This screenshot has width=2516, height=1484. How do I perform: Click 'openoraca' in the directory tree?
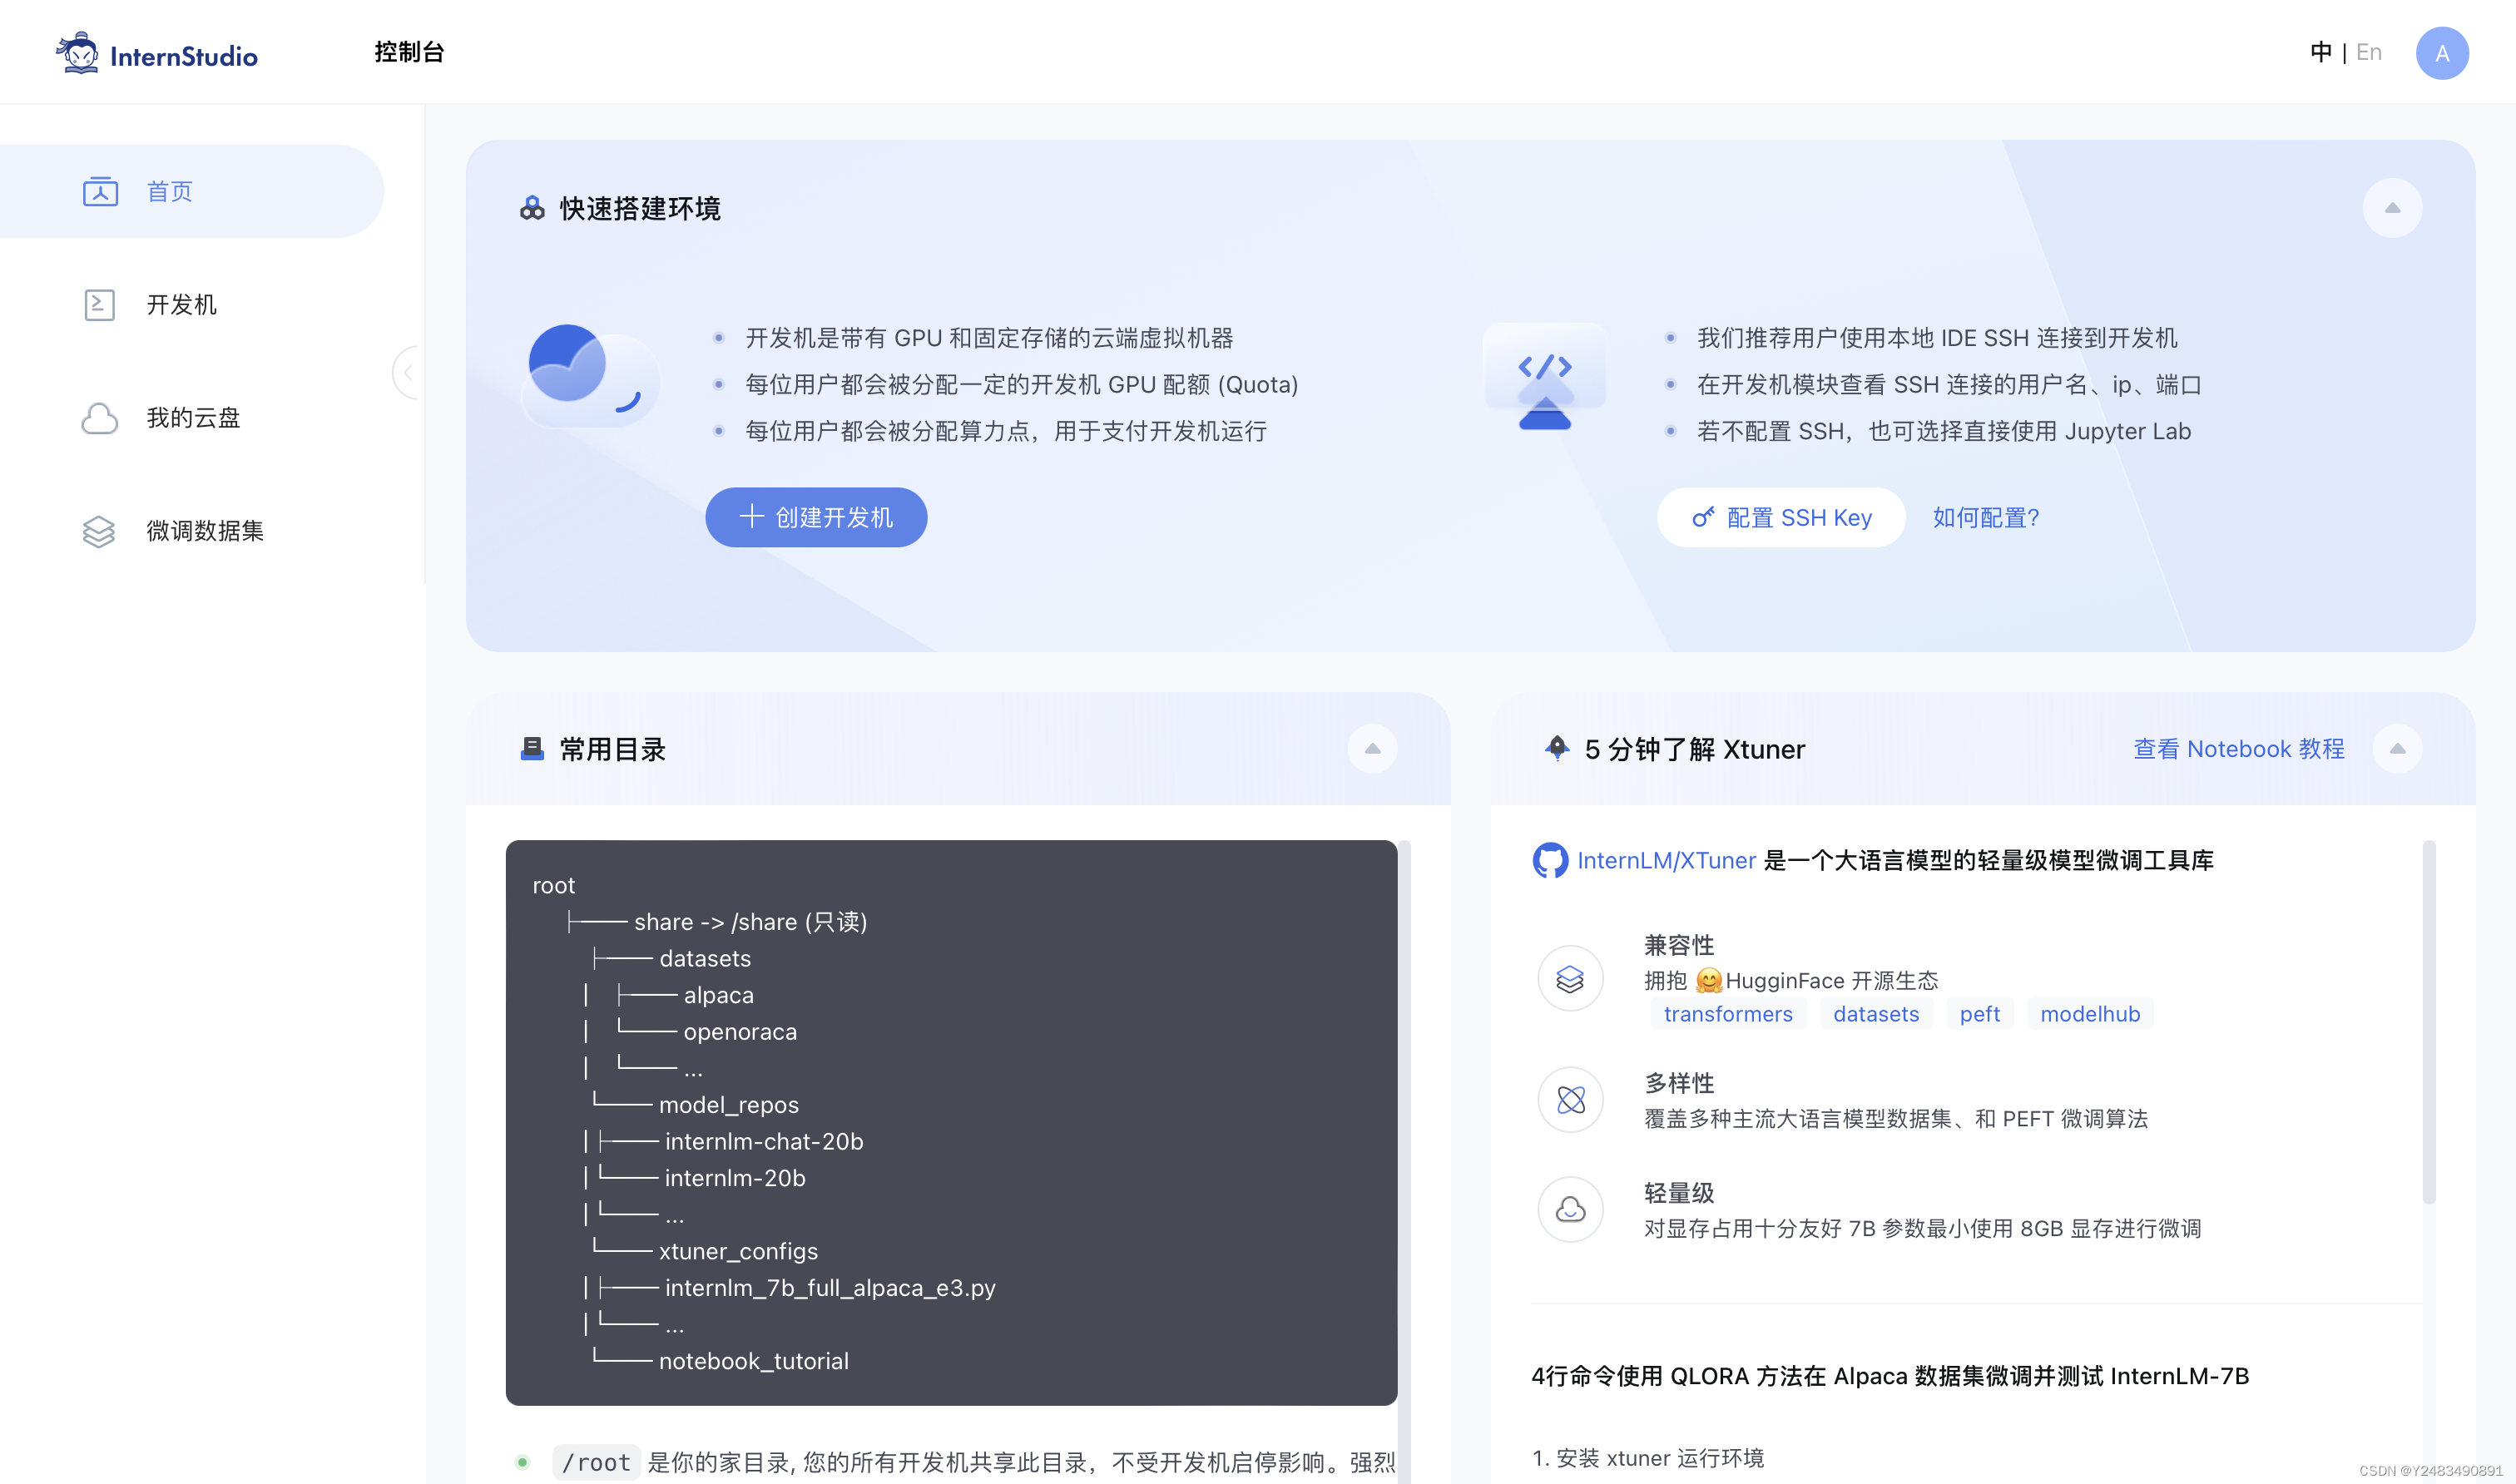pos(740,1031)
